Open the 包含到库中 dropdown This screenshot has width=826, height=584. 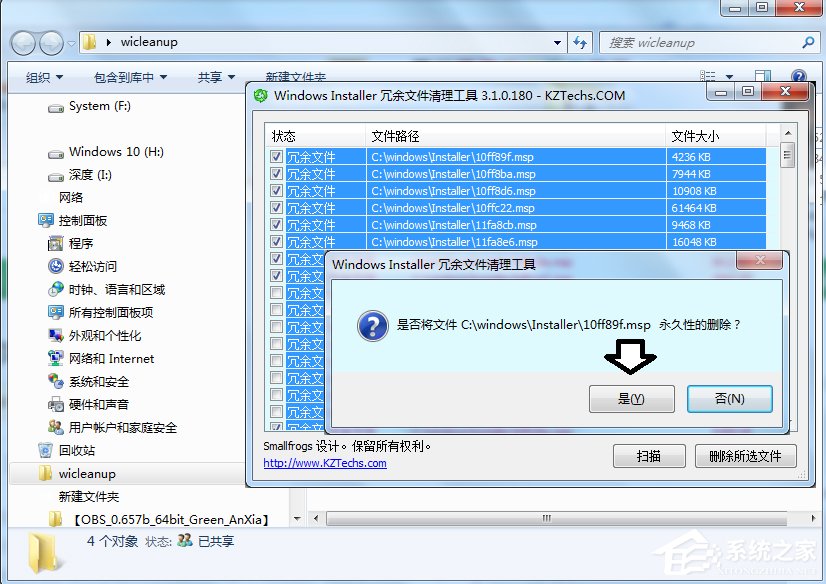130,76
